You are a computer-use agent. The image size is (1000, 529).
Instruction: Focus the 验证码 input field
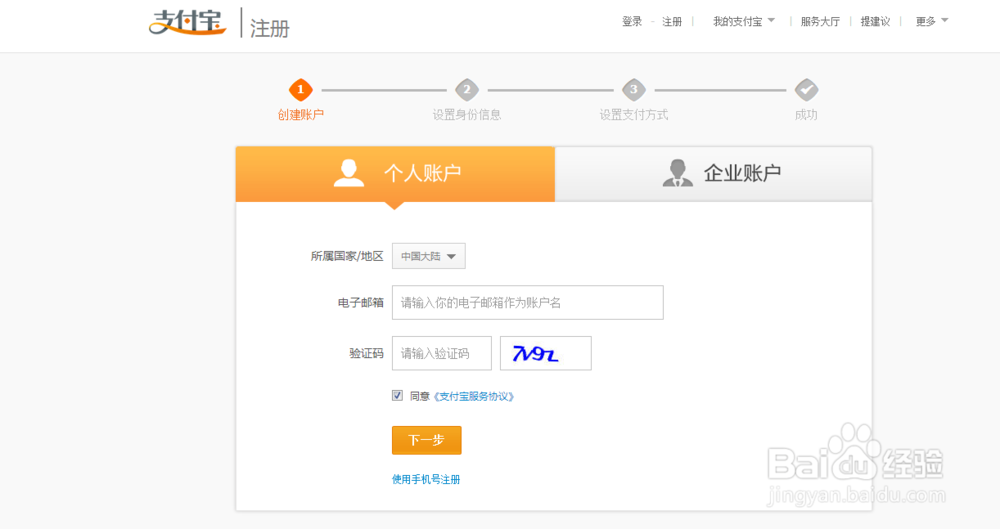(x=442, y=353)
